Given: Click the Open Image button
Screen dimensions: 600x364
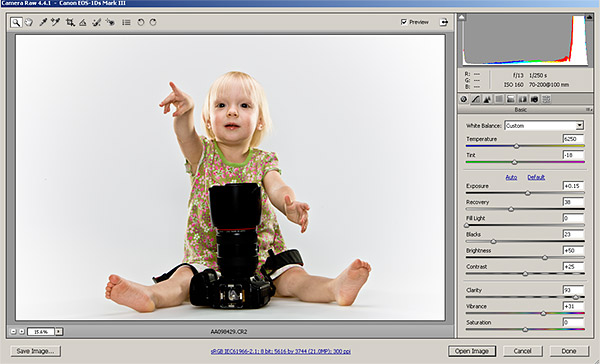Looking at the screenshot, I should 472,351.
